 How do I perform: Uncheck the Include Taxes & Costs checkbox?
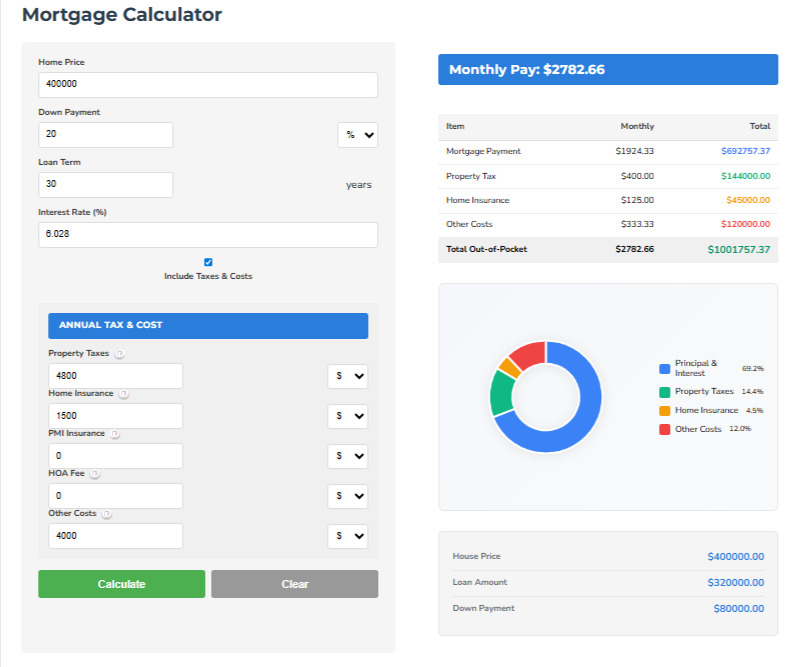pos(208,262)
